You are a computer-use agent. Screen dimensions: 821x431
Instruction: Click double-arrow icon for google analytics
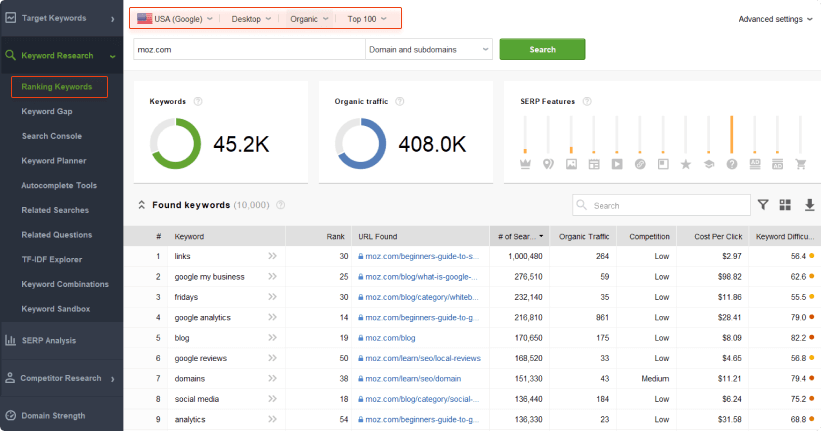272,317
